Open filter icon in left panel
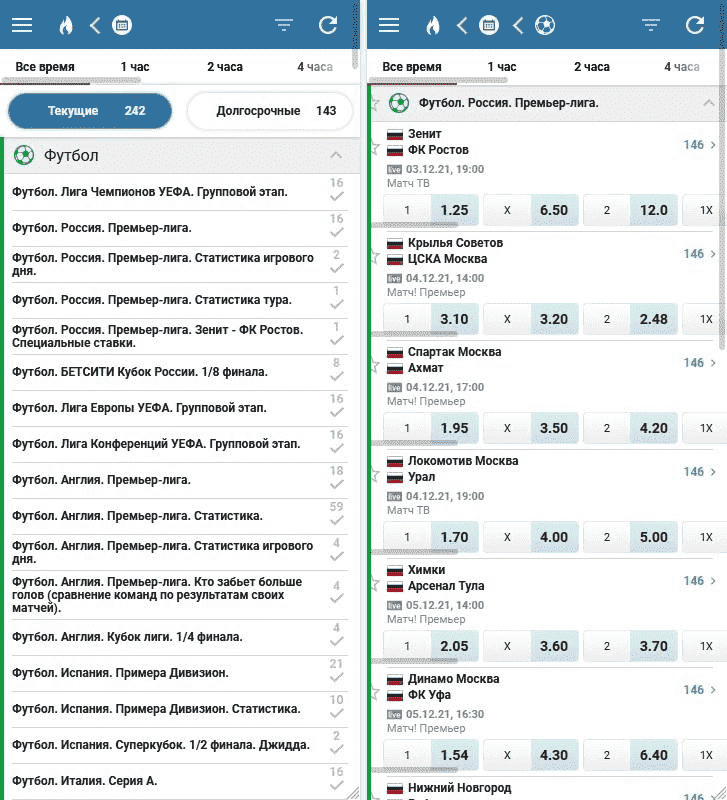This screenshot has height=800, width=727. click(284, 25)
